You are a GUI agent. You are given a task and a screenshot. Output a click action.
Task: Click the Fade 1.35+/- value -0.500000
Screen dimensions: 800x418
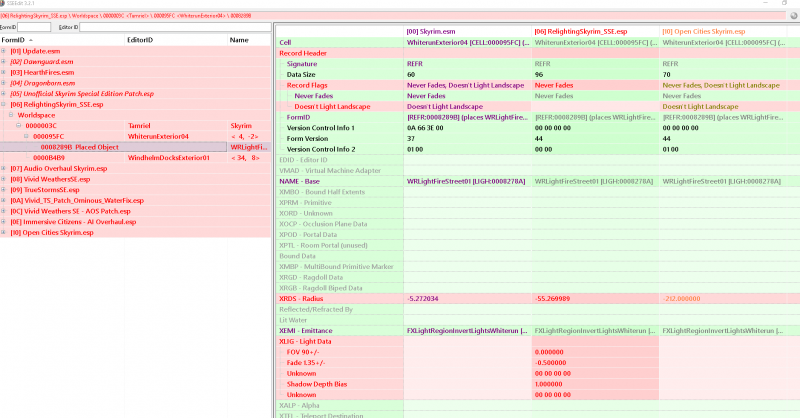[550, 363]
